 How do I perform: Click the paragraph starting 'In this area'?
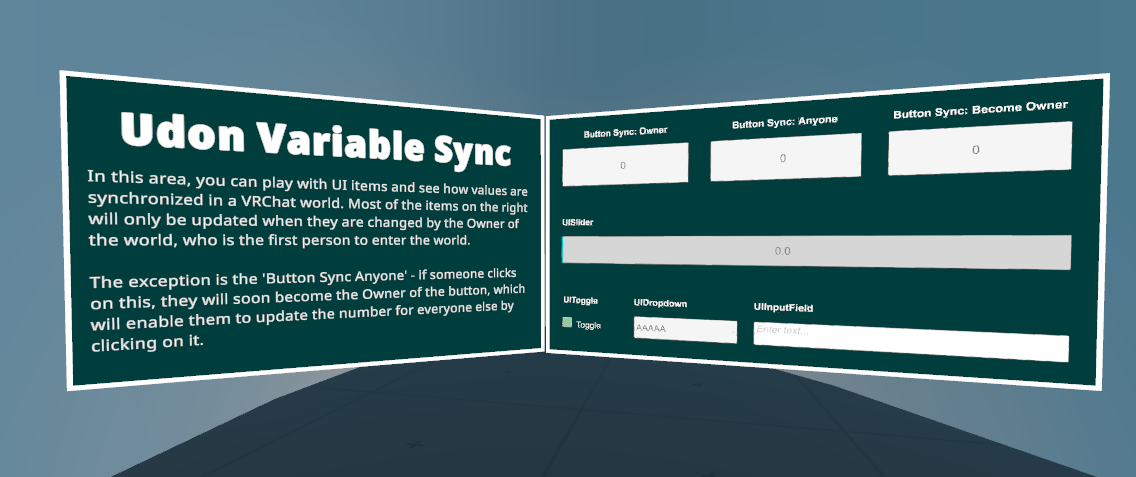tap(308, 208)
